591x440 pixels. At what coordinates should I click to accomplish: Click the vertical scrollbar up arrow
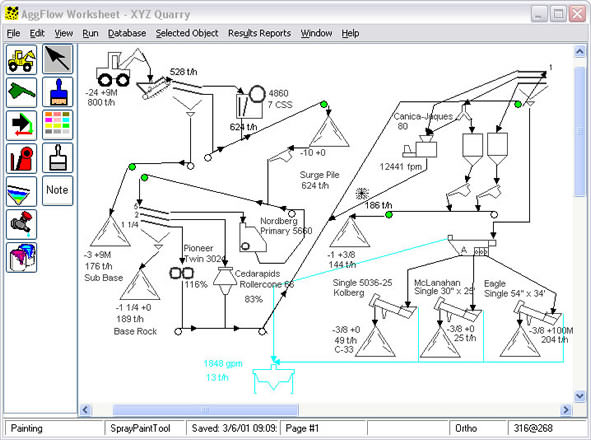point(580,51)
